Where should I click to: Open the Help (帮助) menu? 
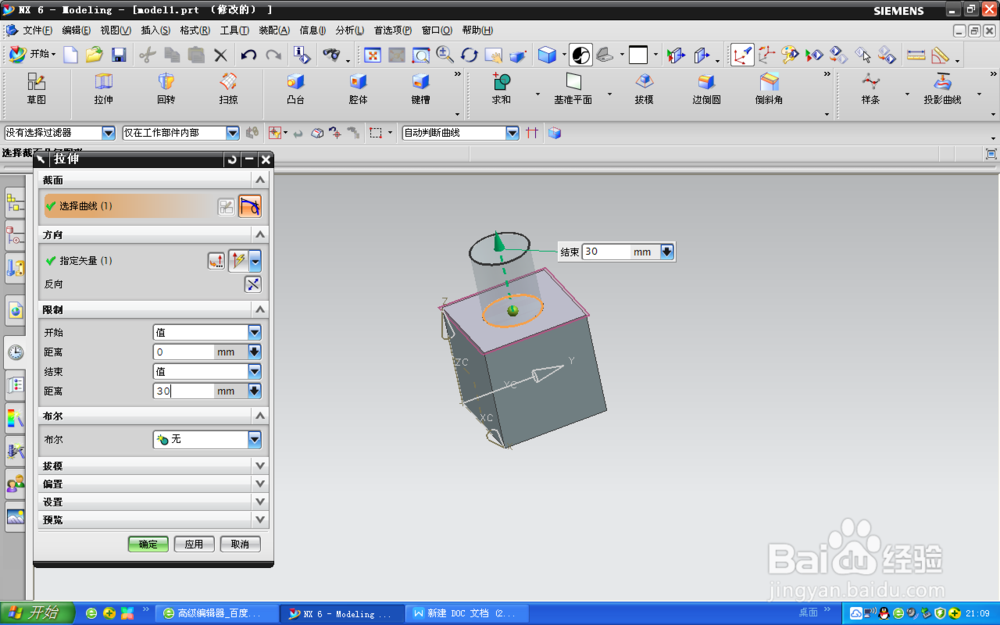(477, 31)
